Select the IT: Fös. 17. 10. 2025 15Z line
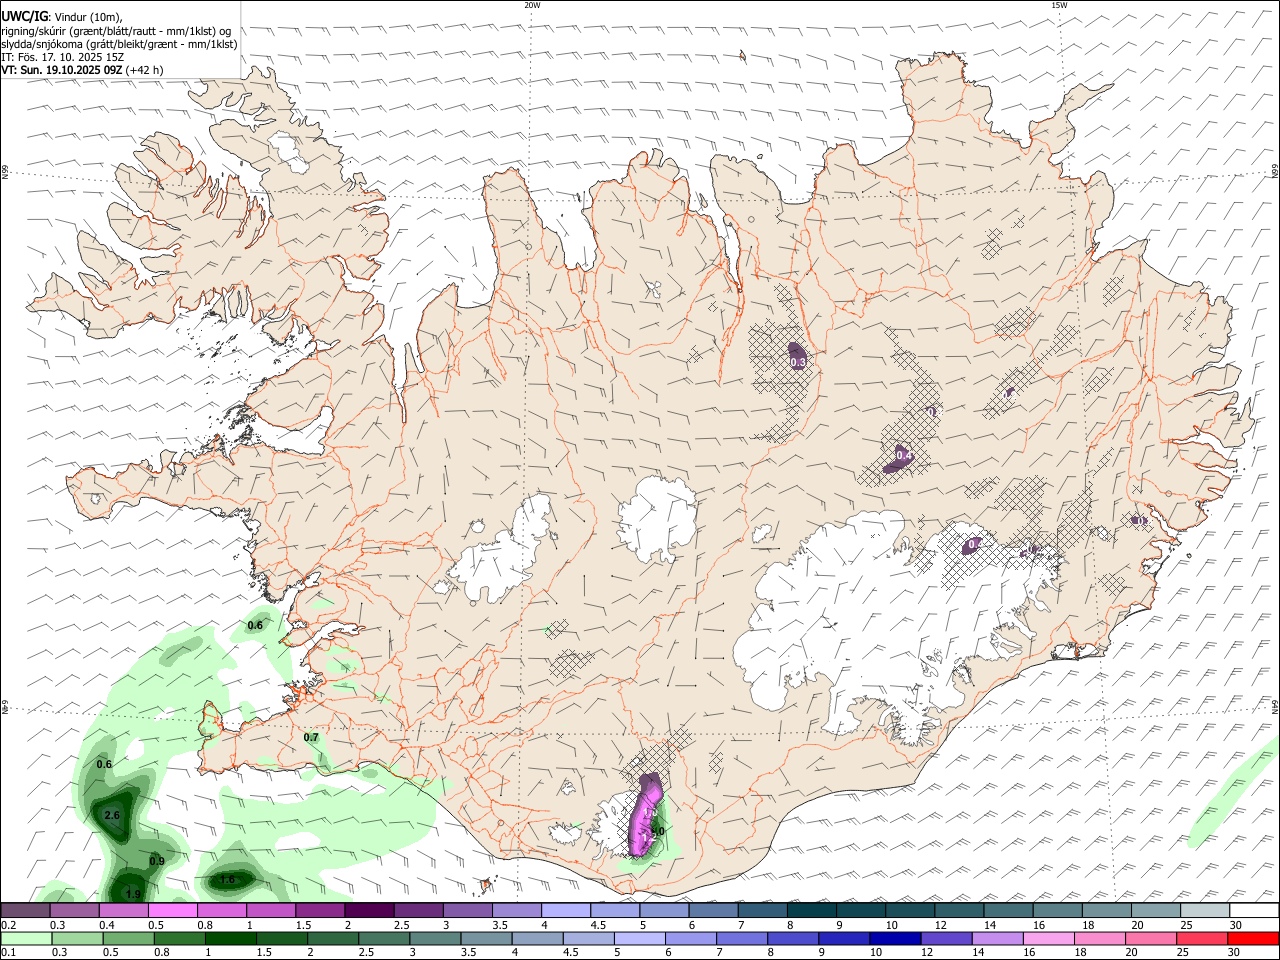 [x=63, y=57]
